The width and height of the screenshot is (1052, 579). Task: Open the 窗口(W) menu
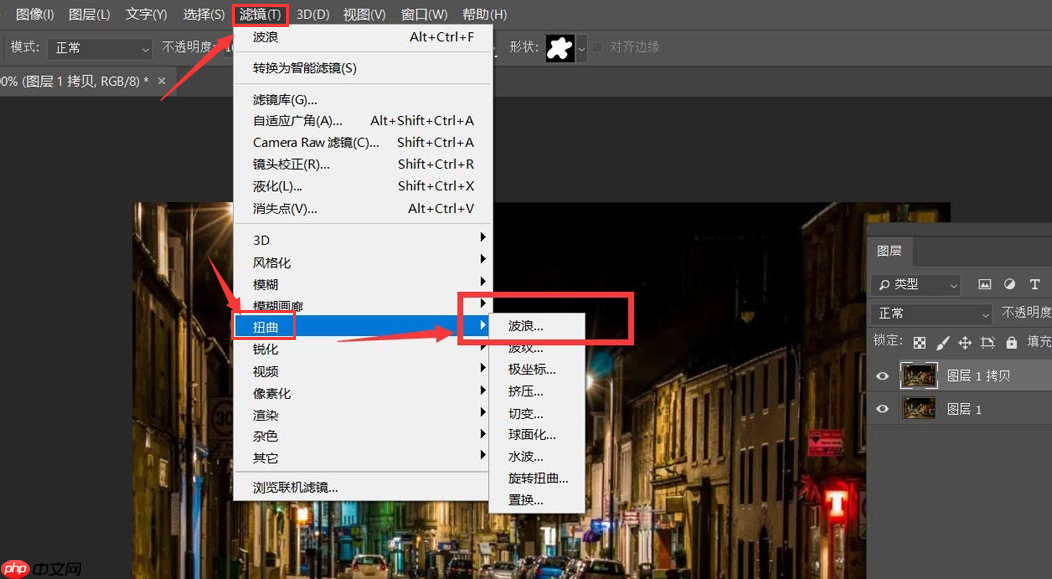pyautogui.click(x=423, y=14)
